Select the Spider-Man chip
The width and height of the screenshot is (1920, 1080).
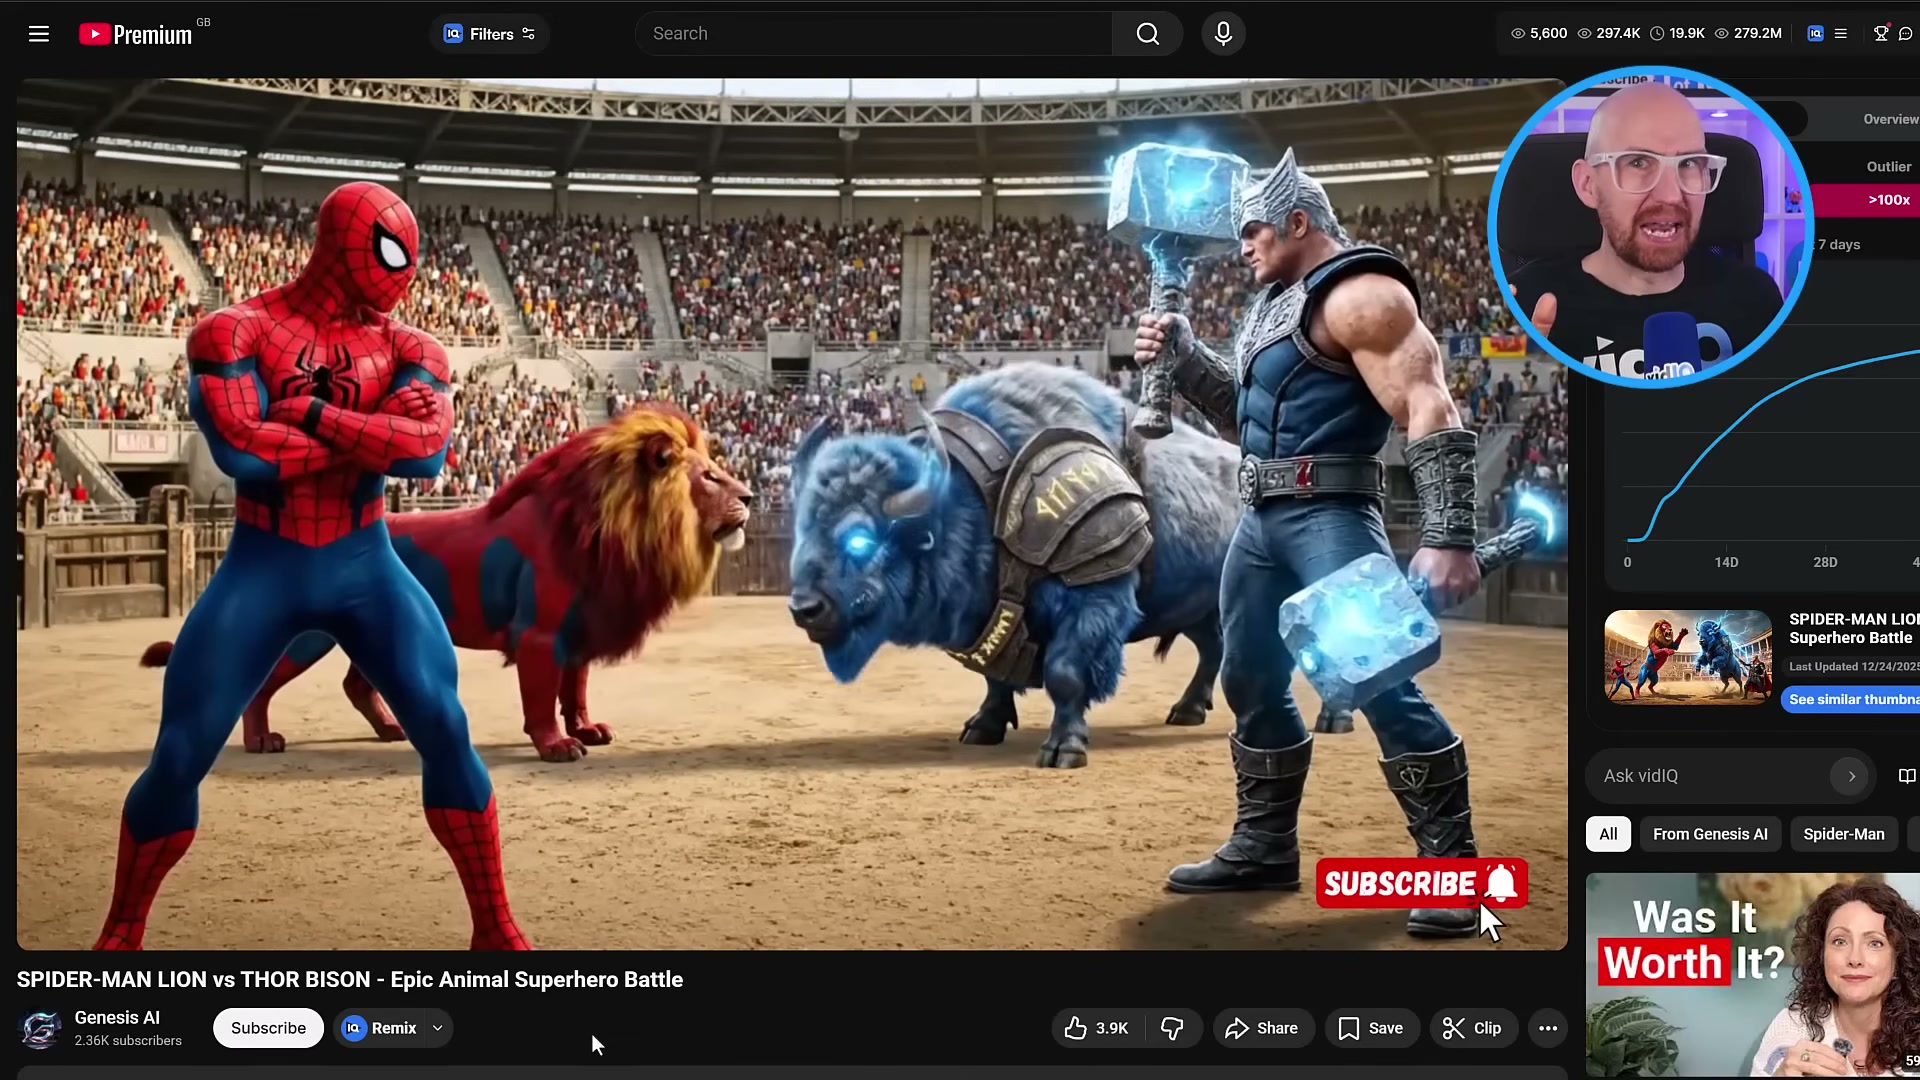(1844, 834)
